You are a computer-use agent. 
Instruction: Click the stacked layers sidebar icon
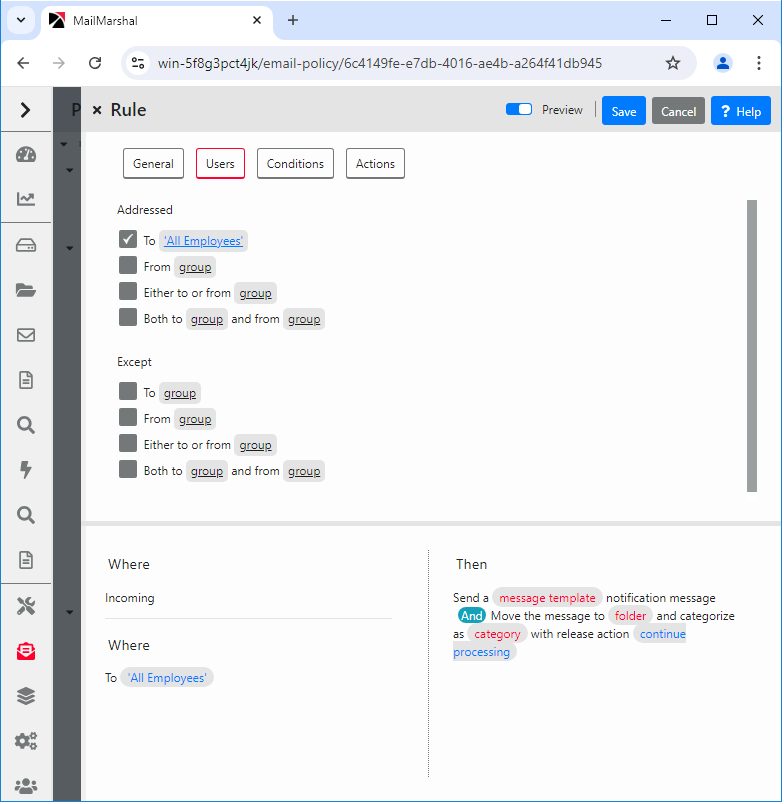(x=26, y=696)
